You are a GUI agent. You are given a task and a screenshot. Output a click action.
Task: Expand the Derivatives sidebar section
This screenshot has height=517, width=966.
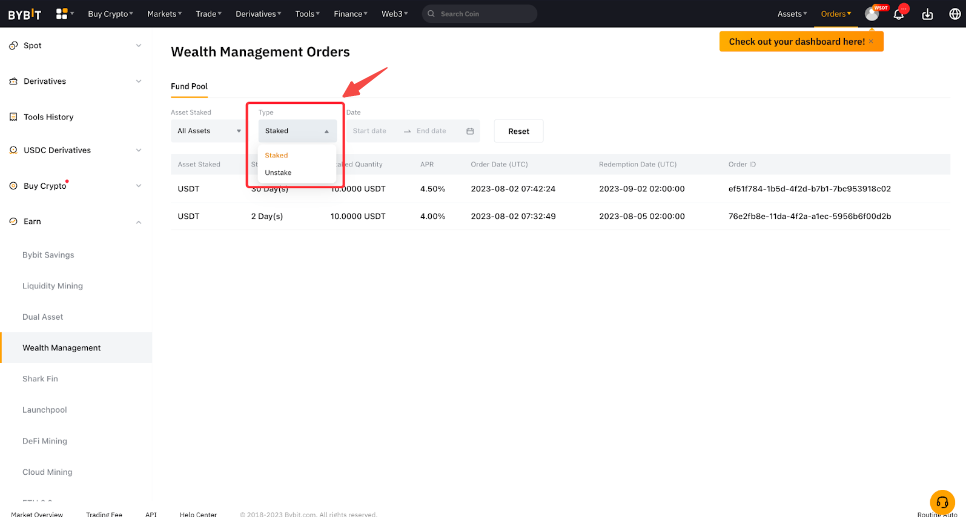[139, 81]
